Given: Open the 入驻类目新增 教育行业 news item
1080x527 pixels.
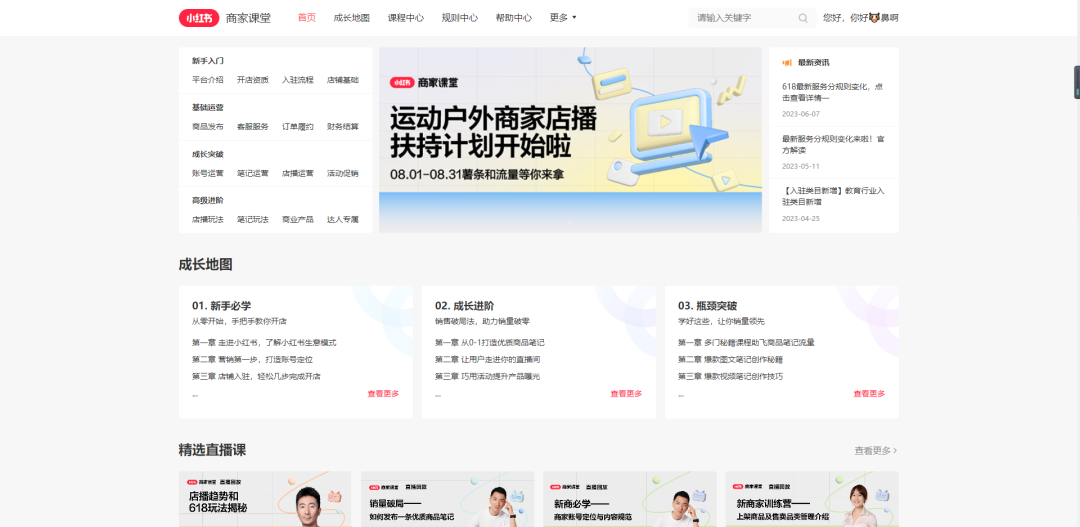Looking at the screenshot, I should 833,196.
